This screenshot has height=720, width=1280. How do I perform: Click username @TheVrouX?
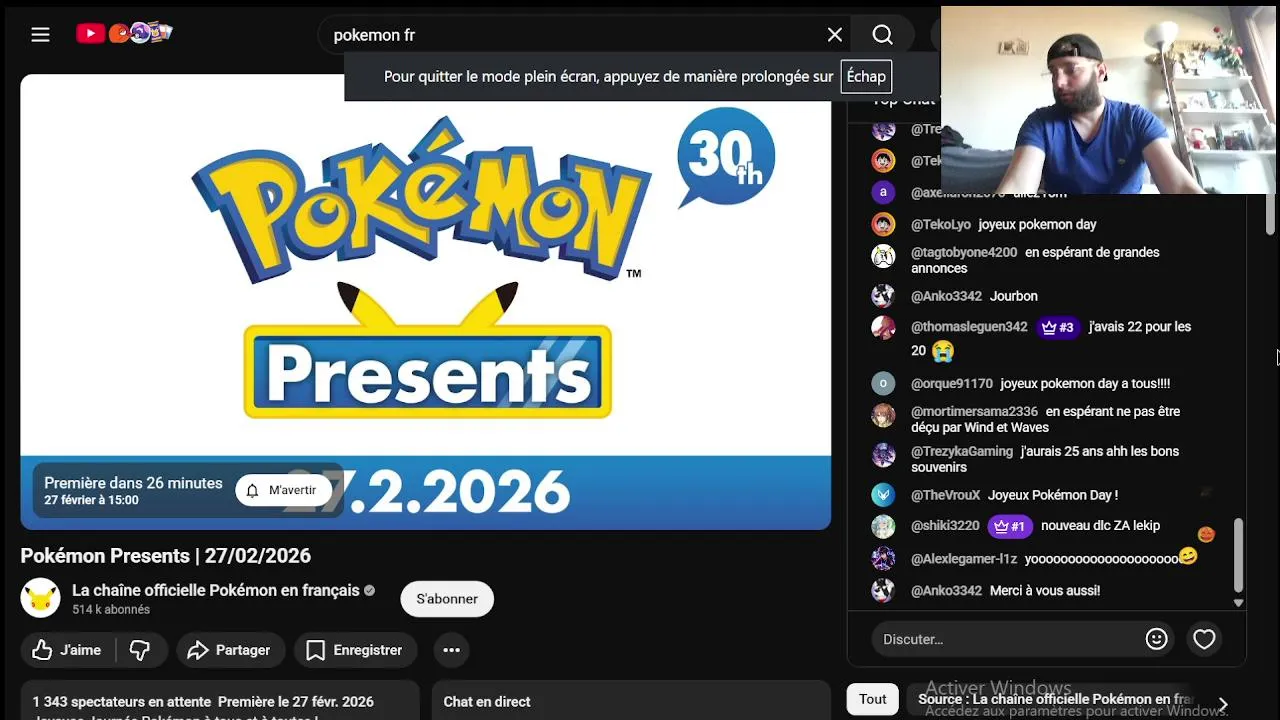coord(946,495)
